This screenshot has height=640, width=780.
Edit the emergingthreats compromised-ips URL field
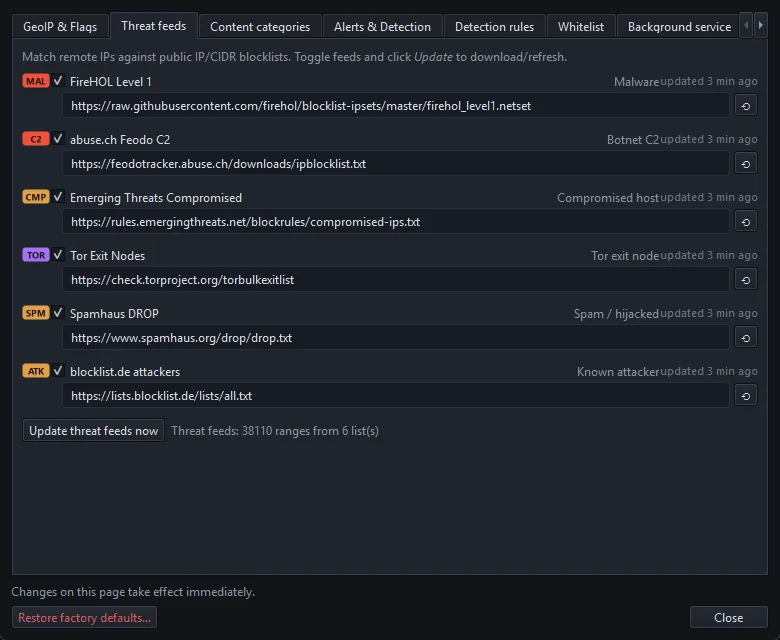[x=395, y=222]
